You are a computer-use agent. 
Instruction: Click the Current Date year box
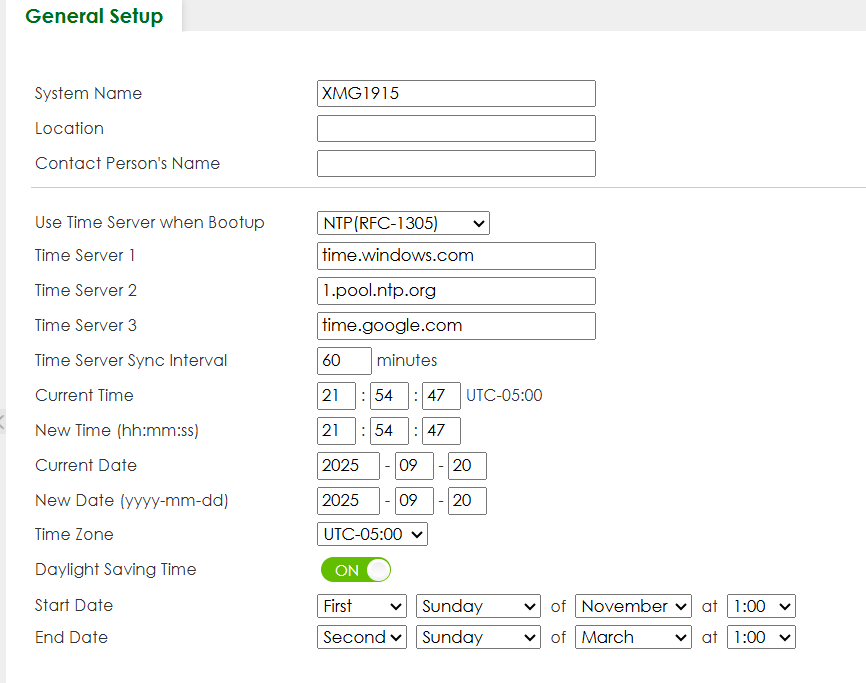point(348,466)
